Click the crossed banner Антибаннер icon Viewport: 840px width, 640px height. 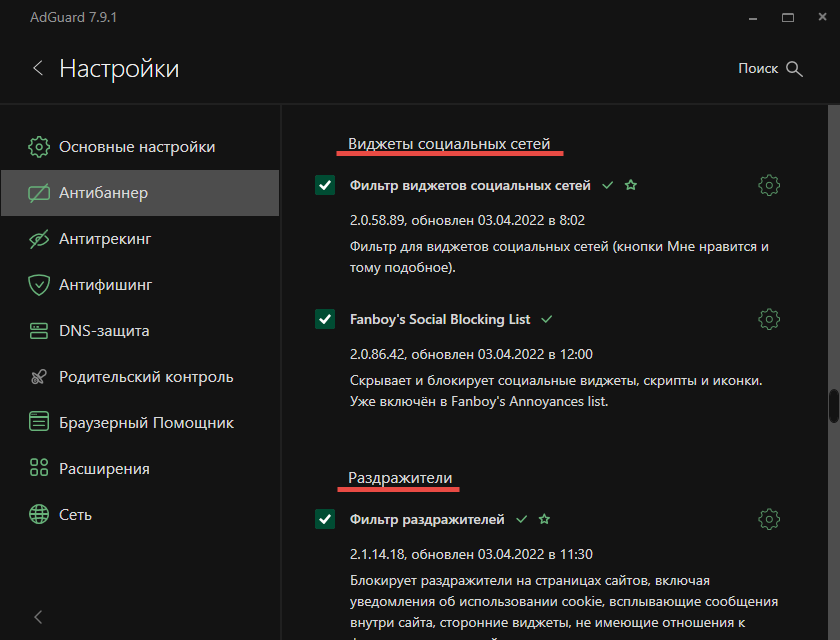coord(39,193)
